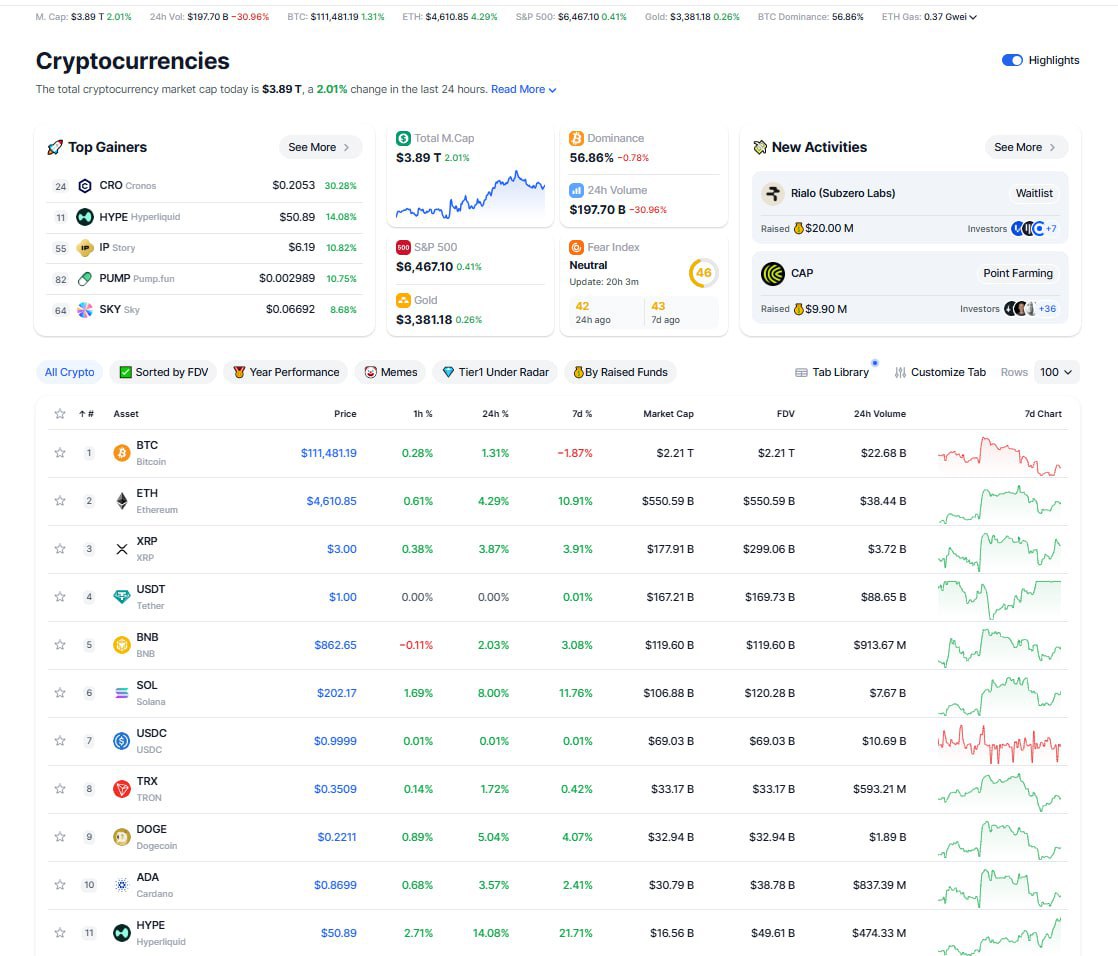The width and height of the screenshot is (1118, 956).
Task: Star USDT row as favorite
Action: click(x=60, y=597)
